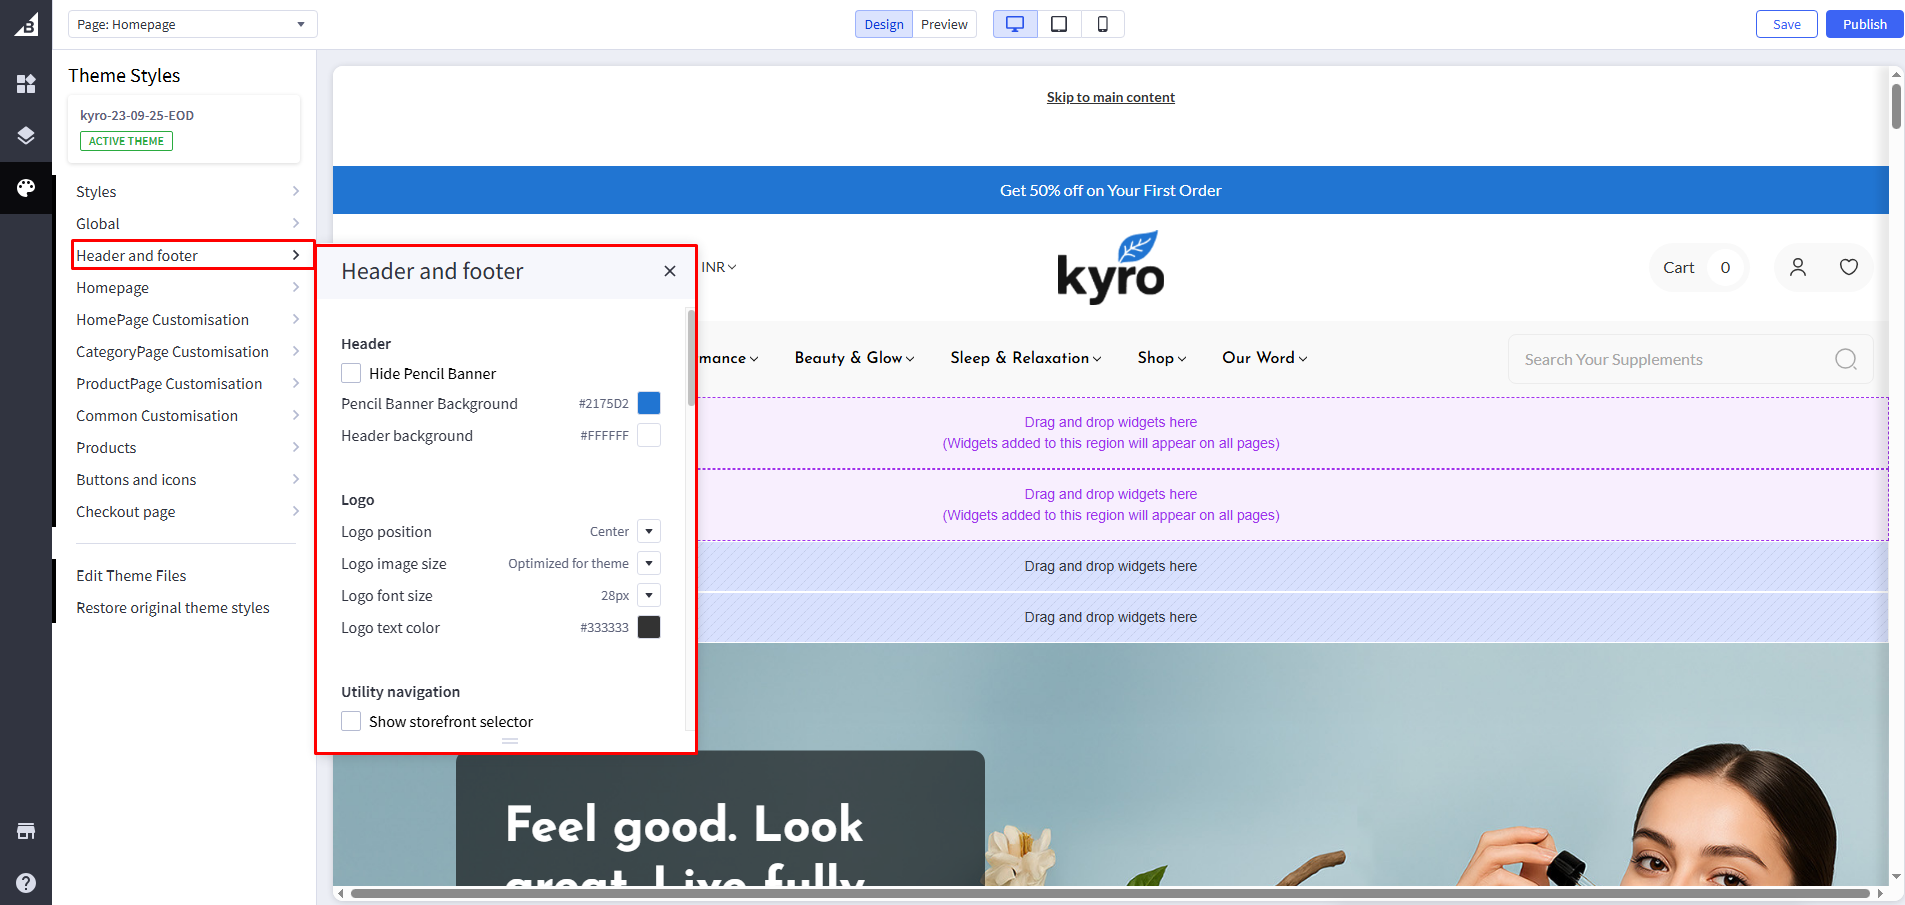Viewport: 1905px width, 905px height.
Task: Open the storefront icon in sidebar
Action: (26, 831)
